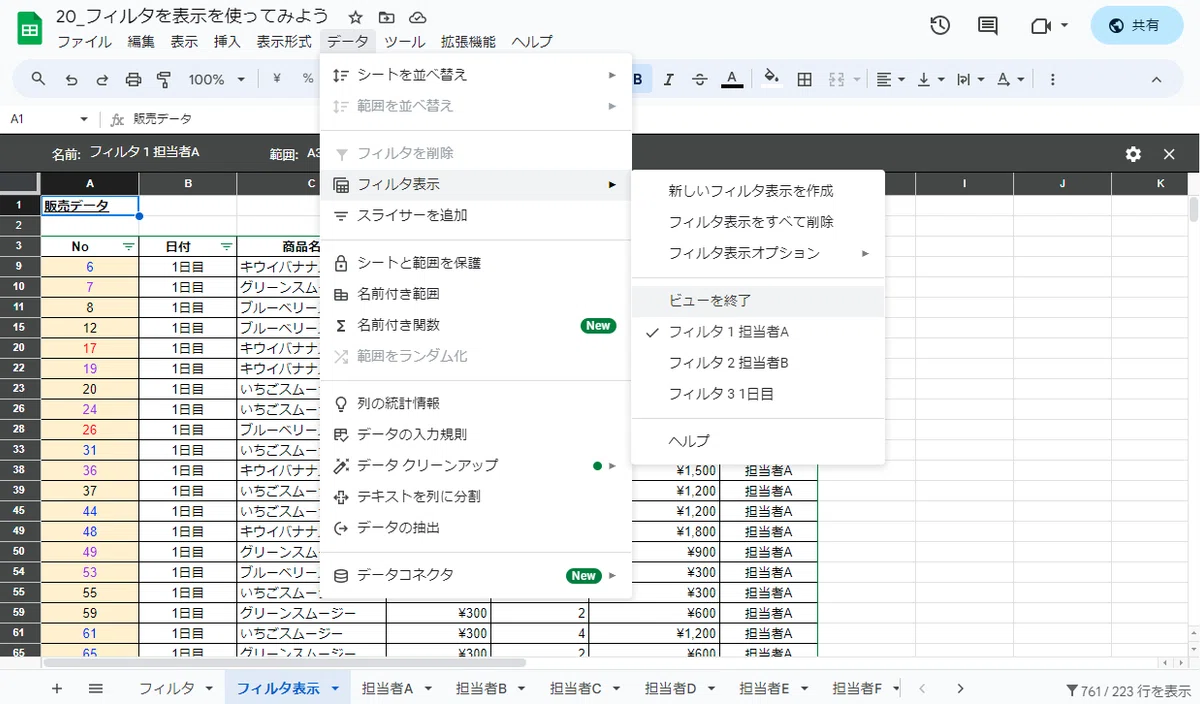Open version history clock icon
Image resolution: width=1200 pixels, height=704 pixels.
(940, 26)
